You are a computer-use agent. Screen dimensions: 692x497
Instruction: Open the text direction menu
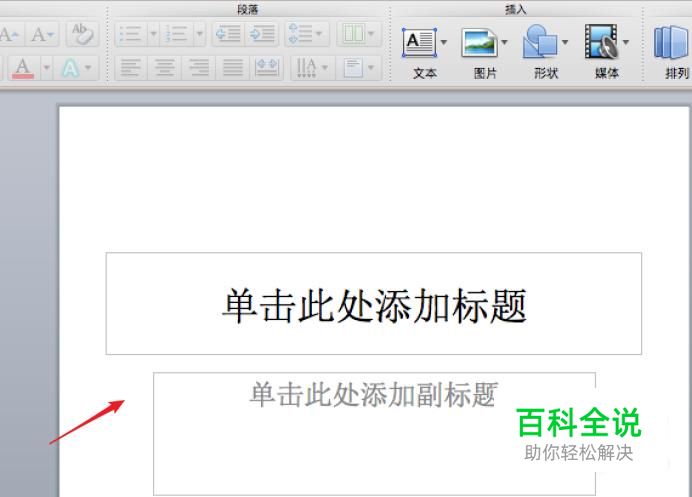click(312, 68)
